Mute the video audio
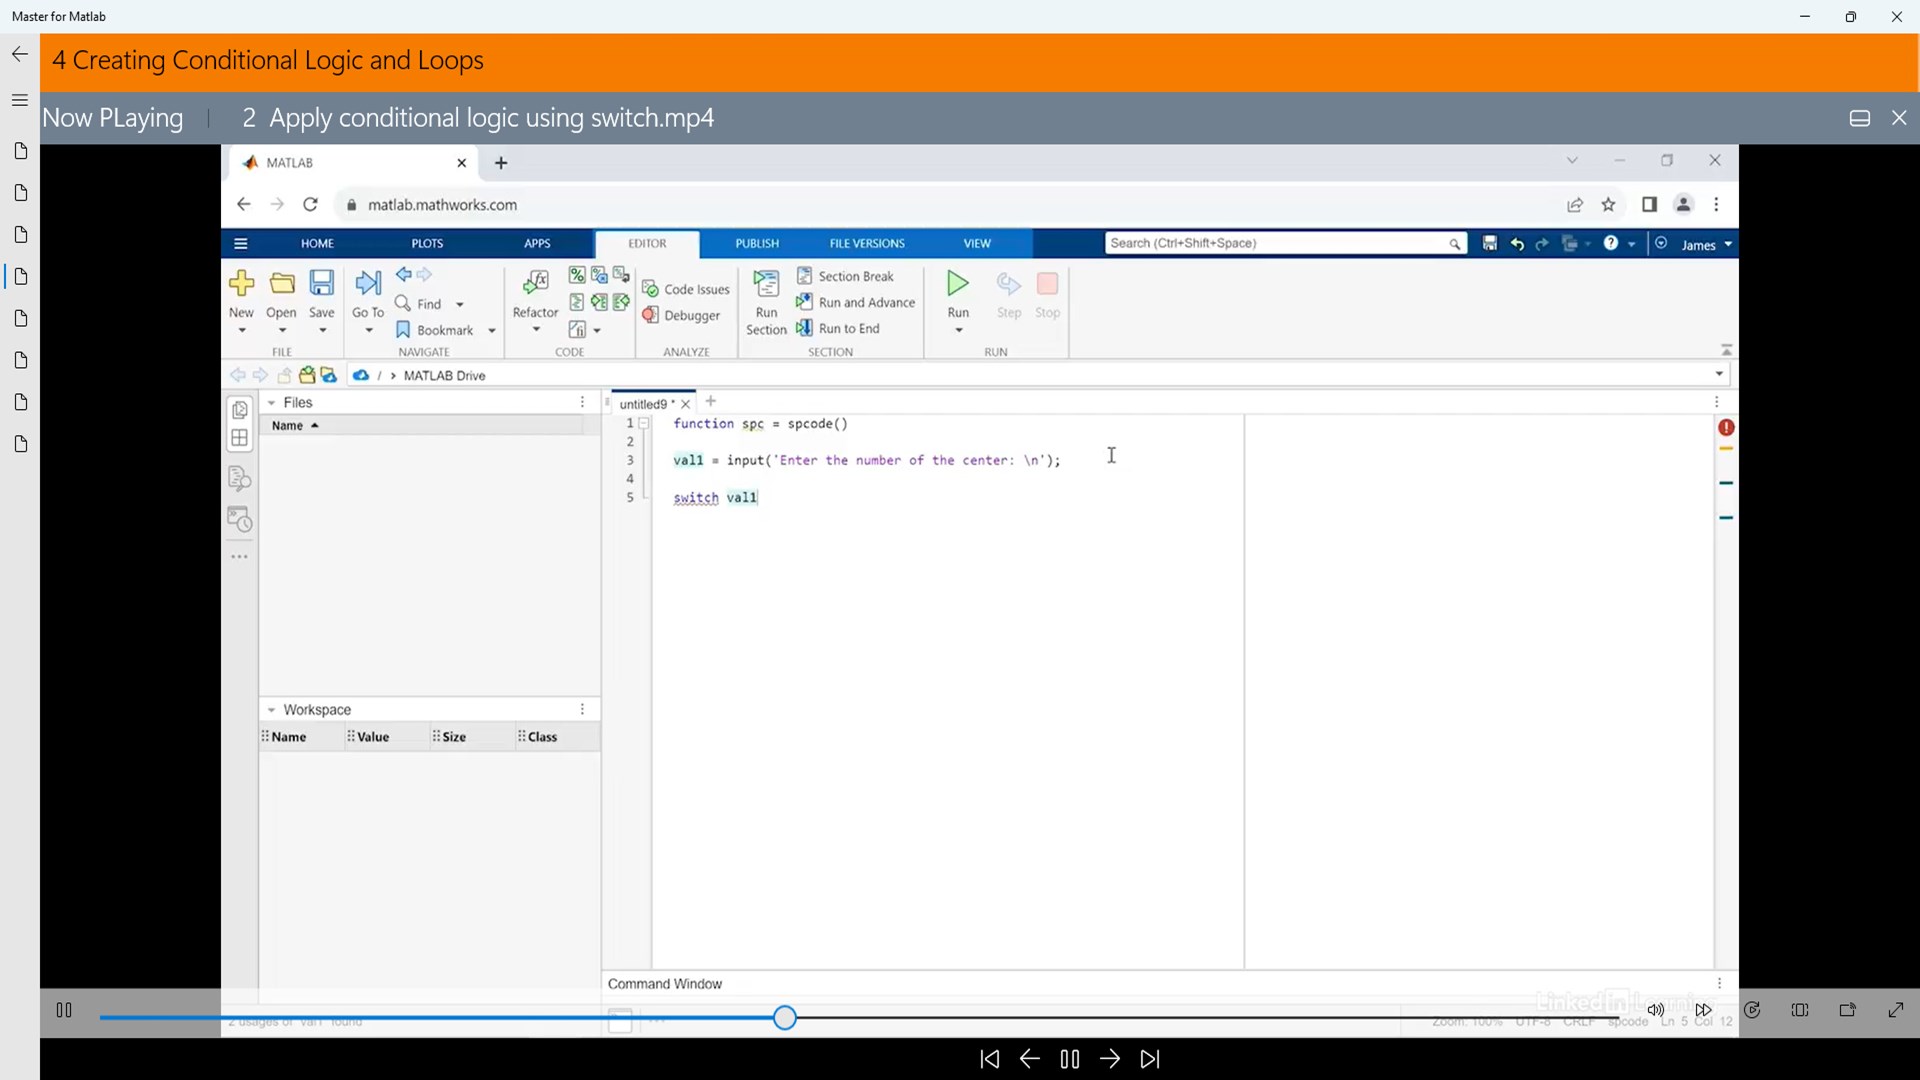The width and height of the screenshot is (1920, 1080). (1655, 1010)
